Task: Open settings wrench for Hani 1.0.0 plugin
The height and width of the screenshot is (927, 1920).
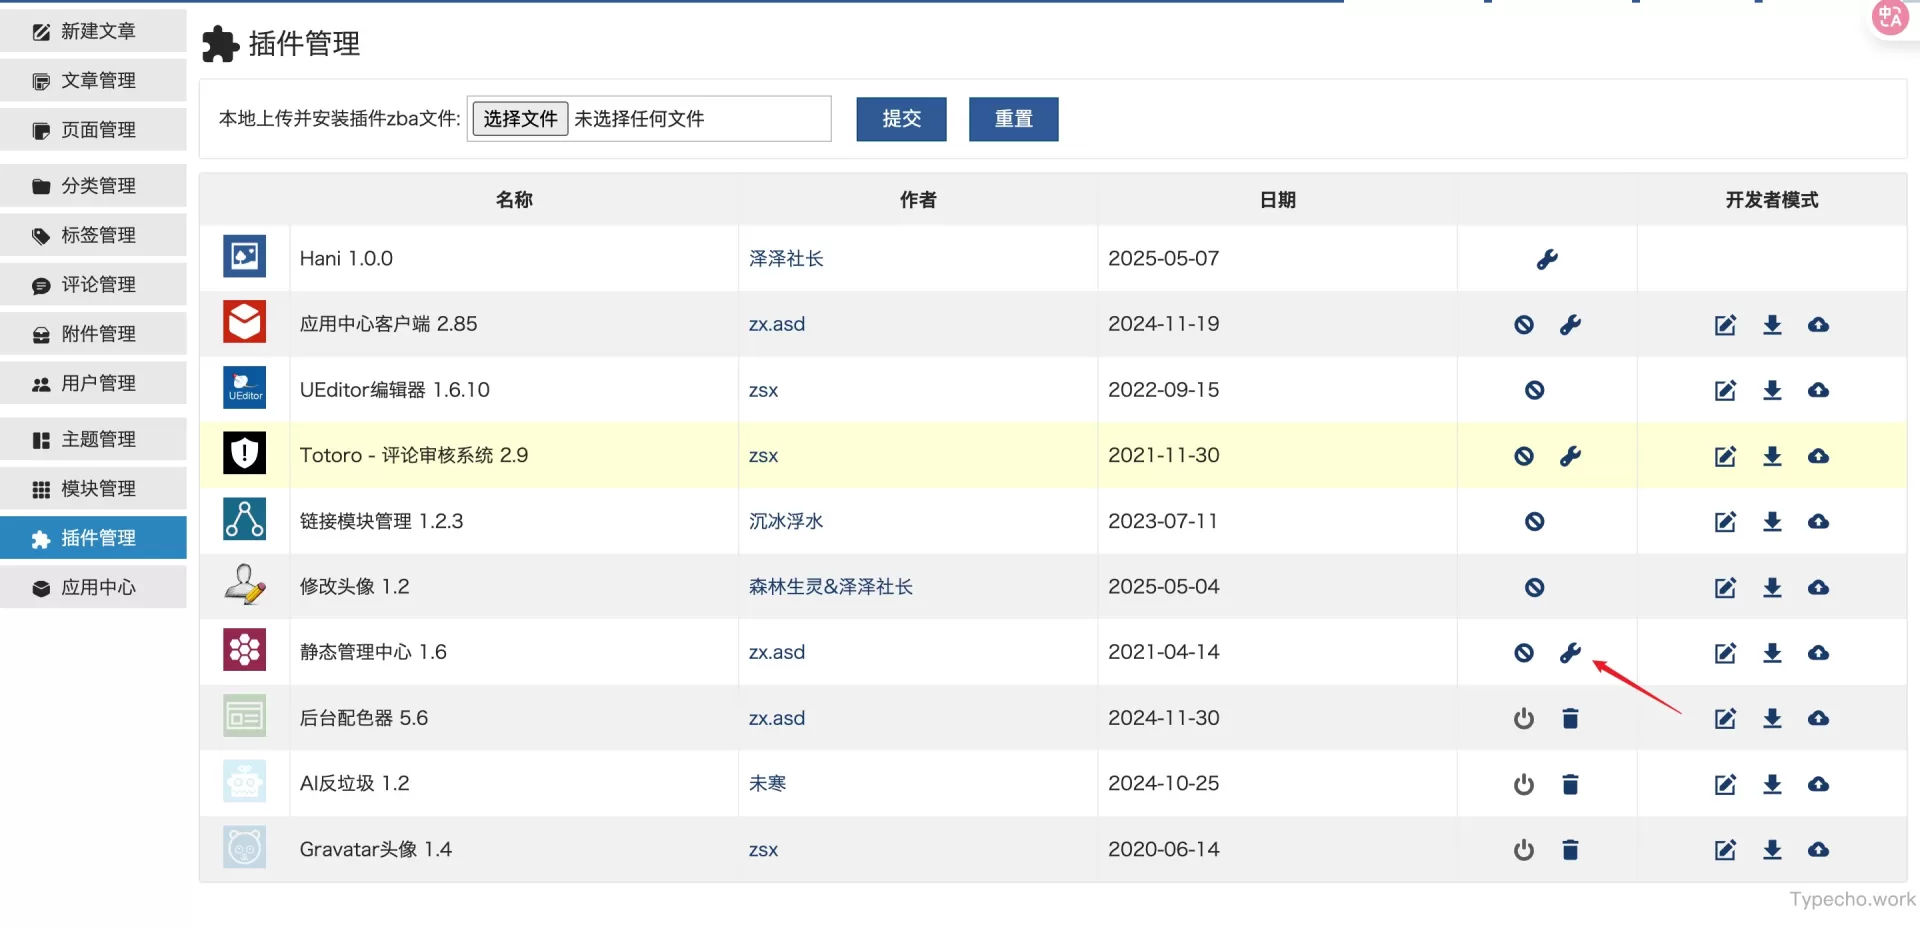Action: pos(1546,258)
